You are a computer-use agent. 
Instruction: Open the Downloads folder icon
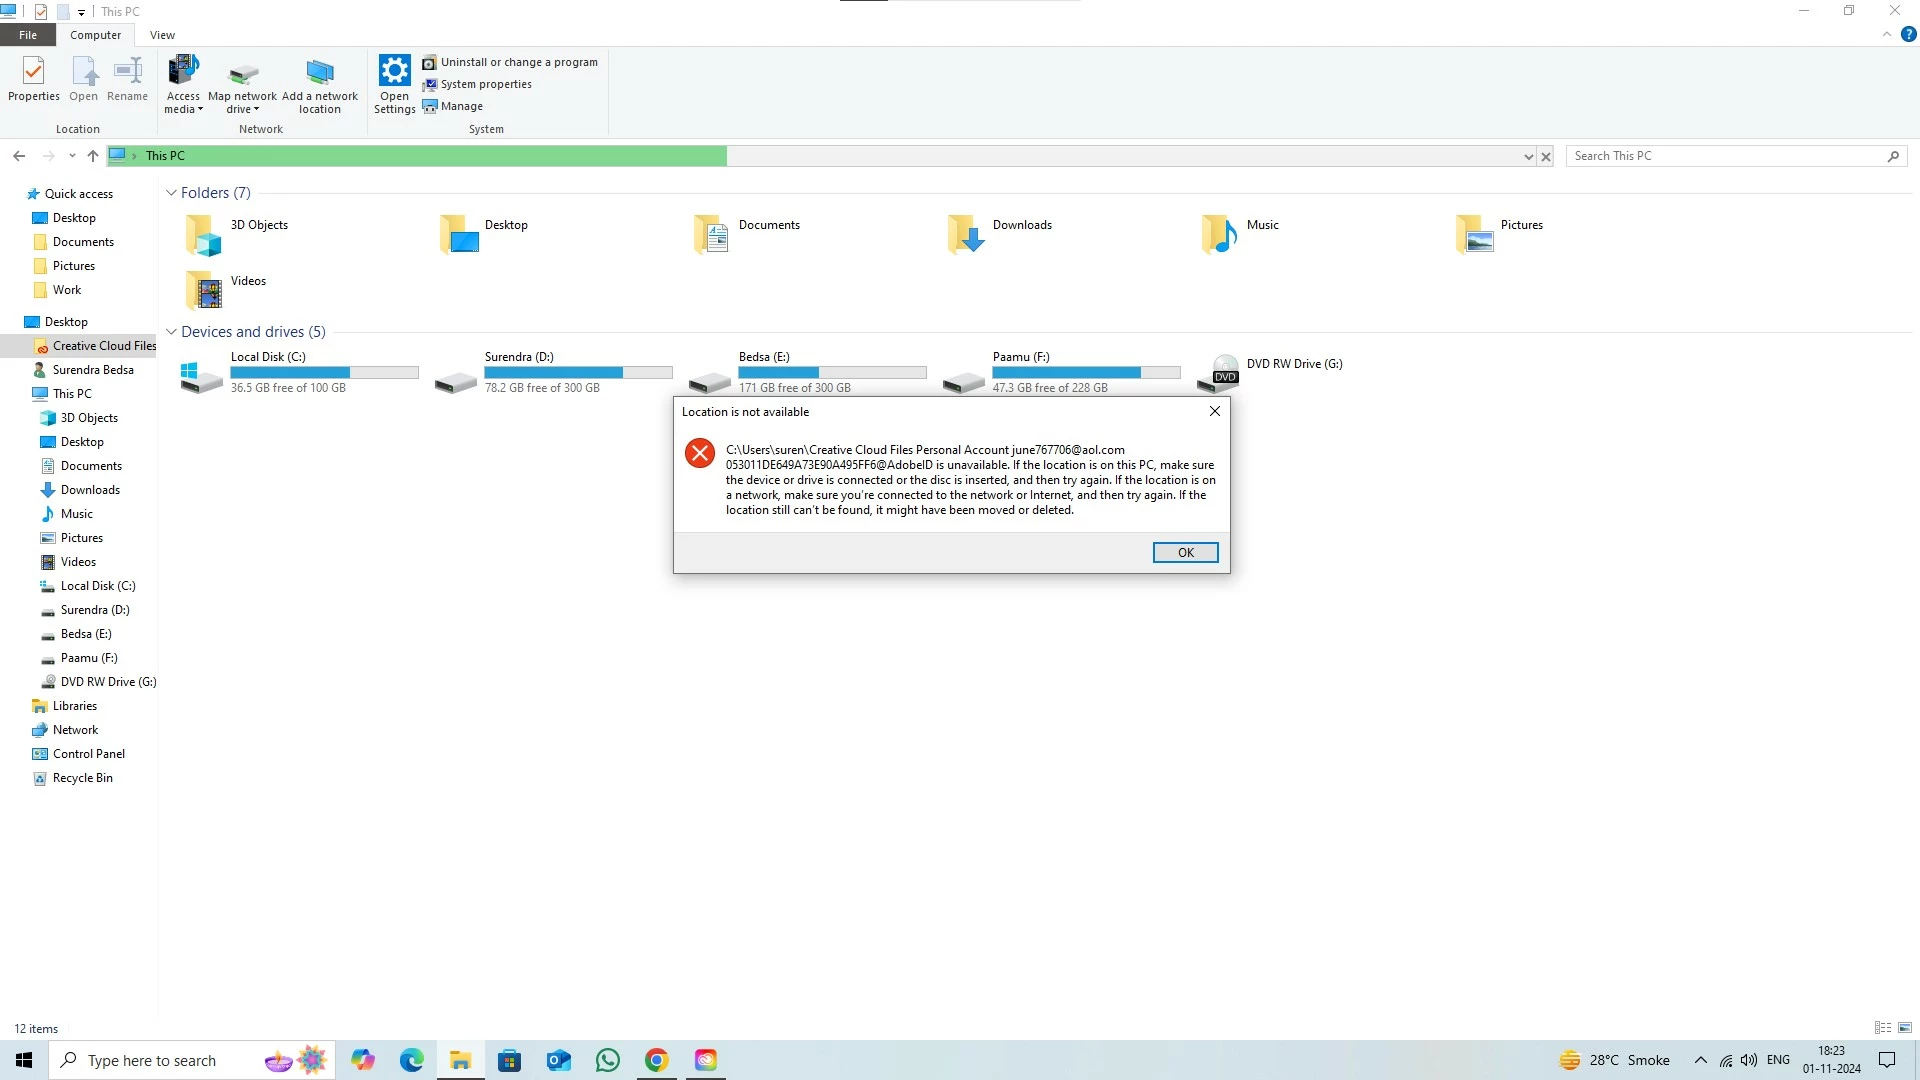coord(967,235)
